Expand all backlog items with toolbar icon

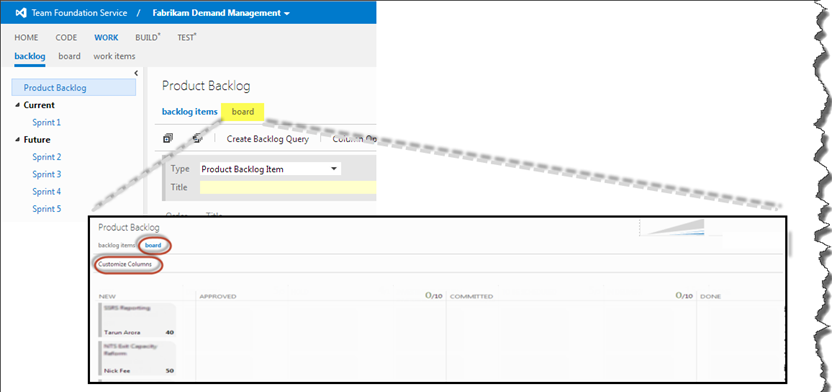(x=168, y=139)
